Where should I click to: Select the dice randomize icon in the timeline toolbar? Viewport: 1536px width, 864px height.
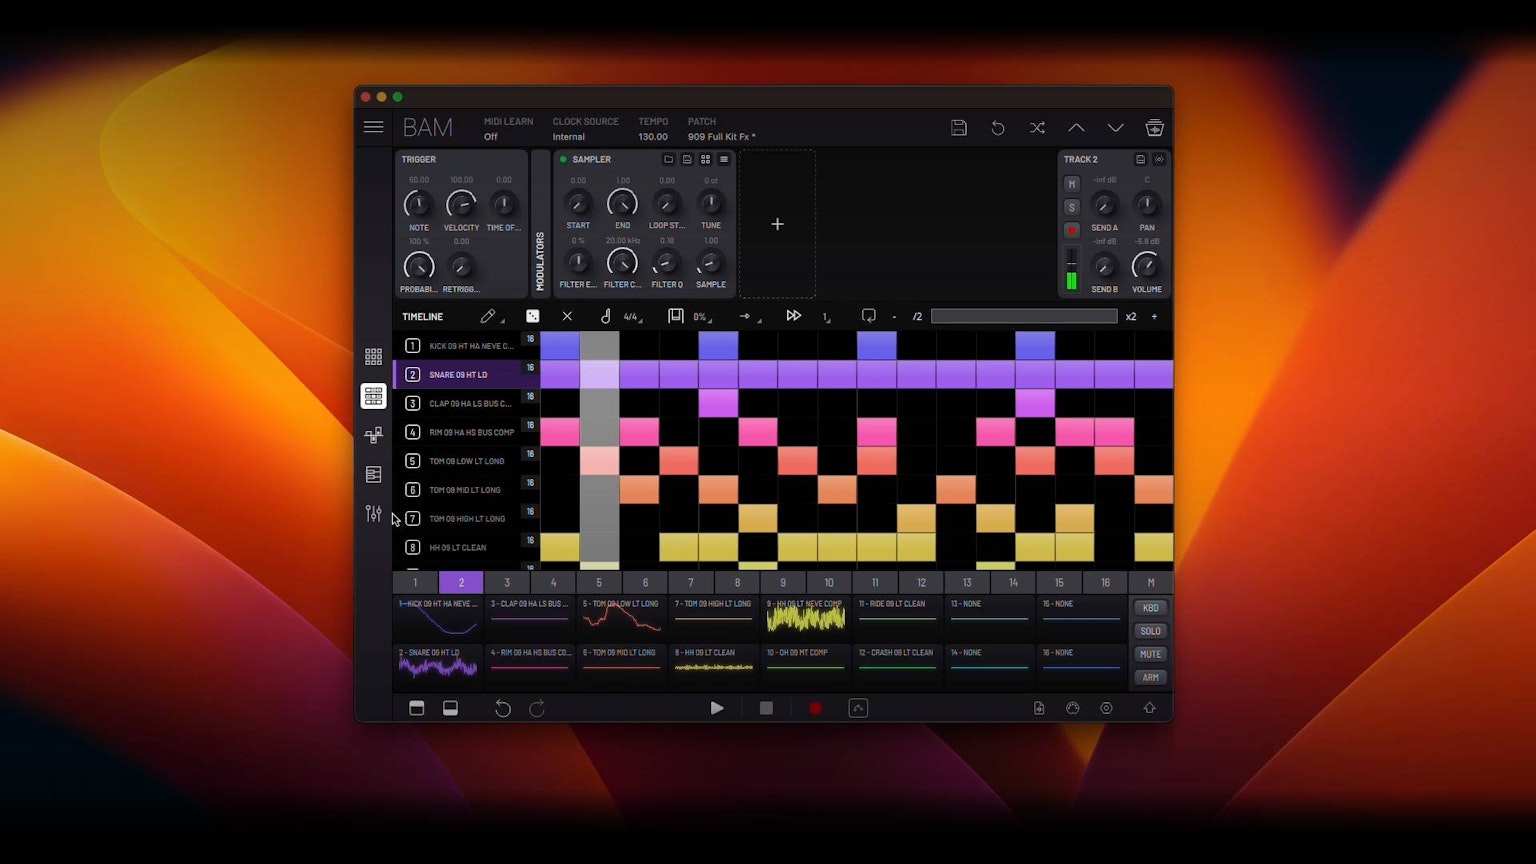pos(532,316)
